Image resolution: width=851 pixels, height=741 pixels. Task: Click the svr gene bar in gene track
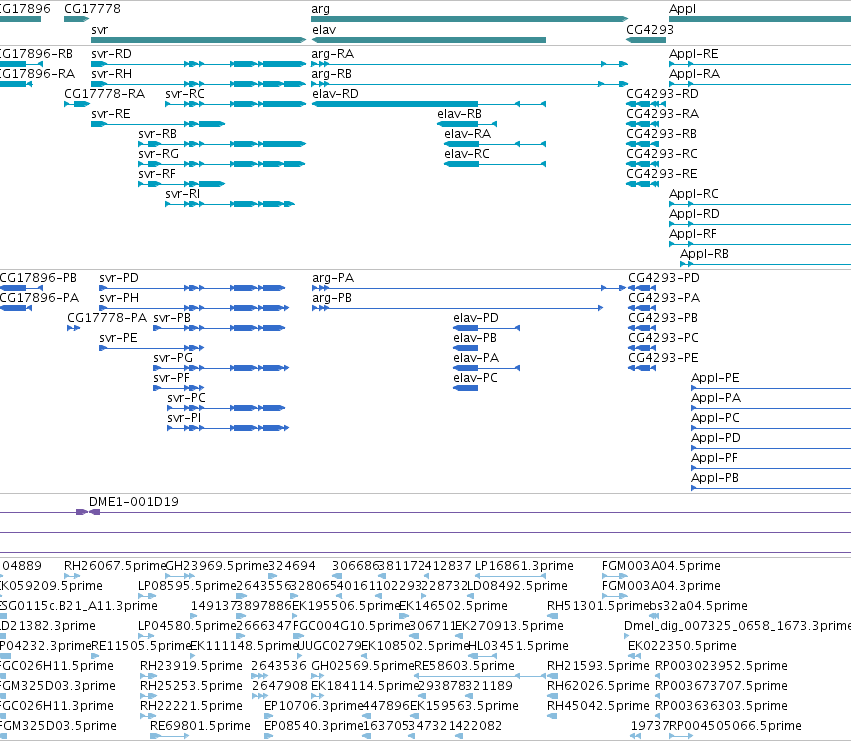(x=199, y=40)
